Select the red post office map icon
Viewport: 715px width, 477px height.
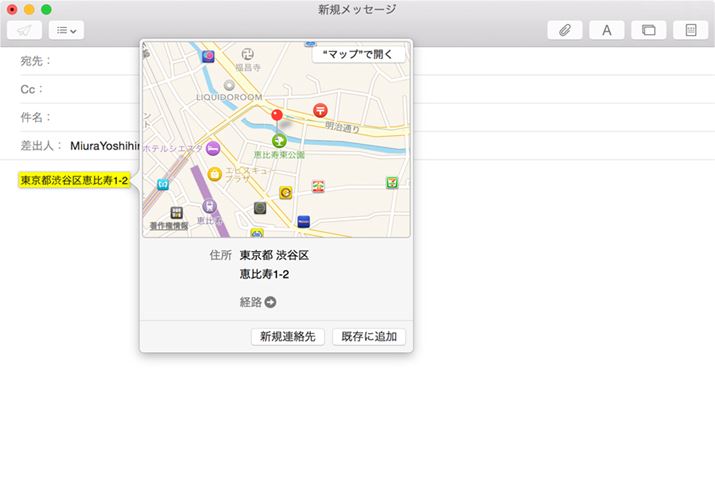point(320,110)
